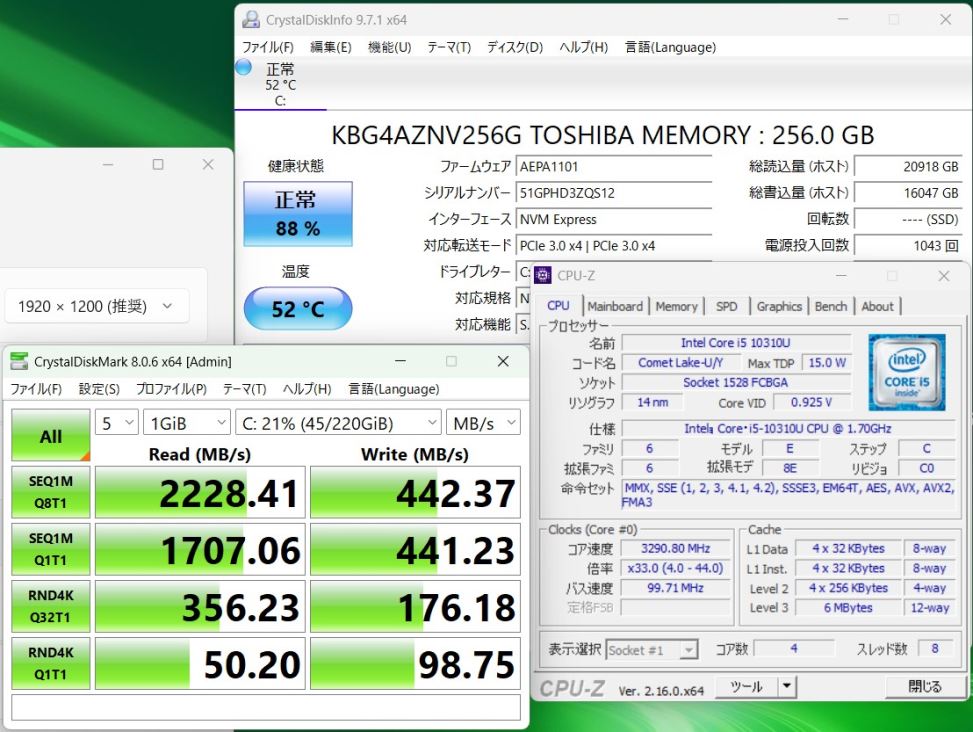Run the SEQ1M Q8T1 benchmark test
The height and width of the screenshot is (732, 973).
[x=51, y=492]
